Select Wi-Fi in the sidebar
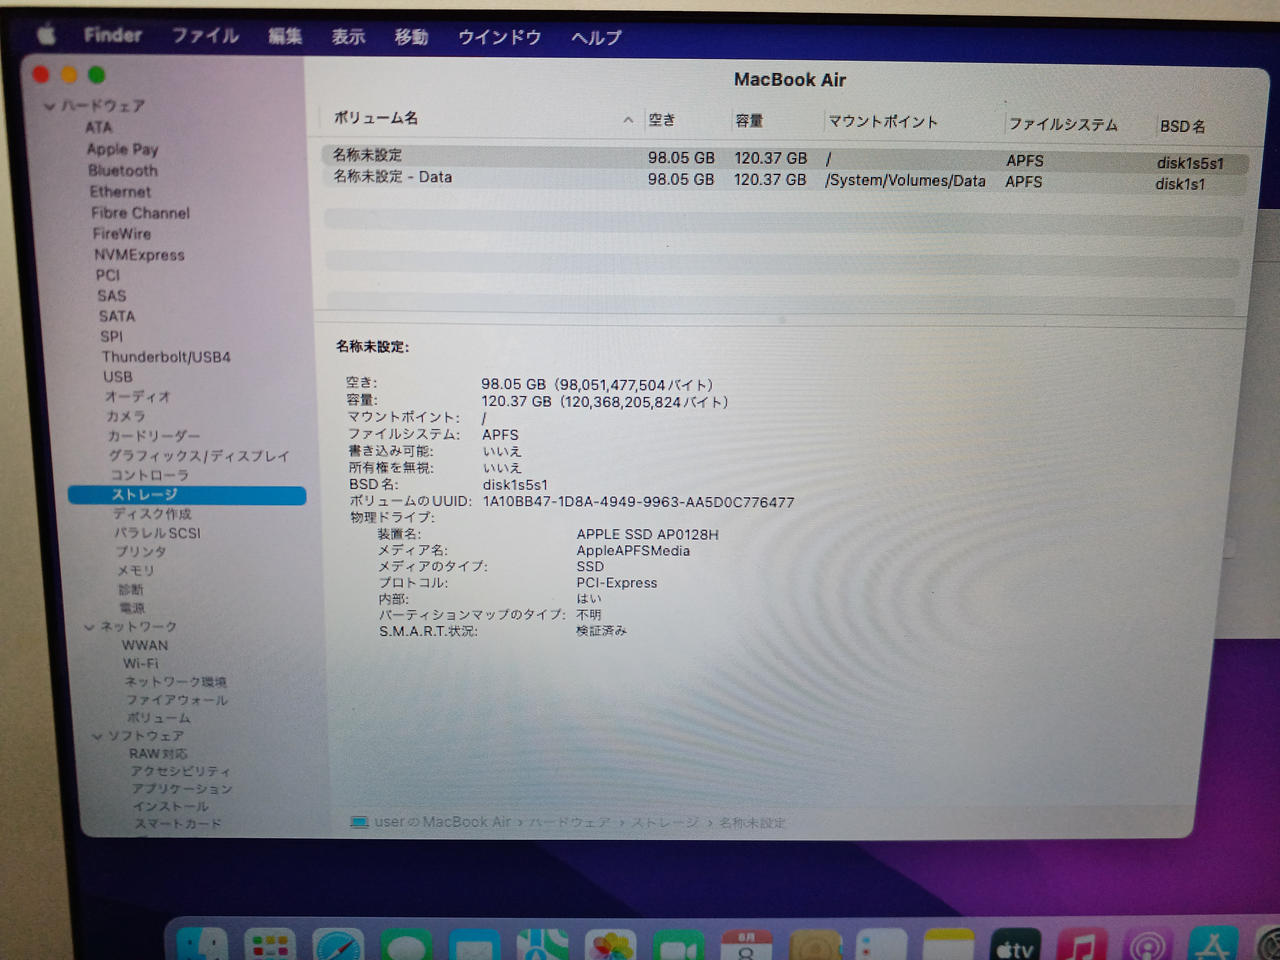Screen dimensions: 1280x960 coord(140,663)
